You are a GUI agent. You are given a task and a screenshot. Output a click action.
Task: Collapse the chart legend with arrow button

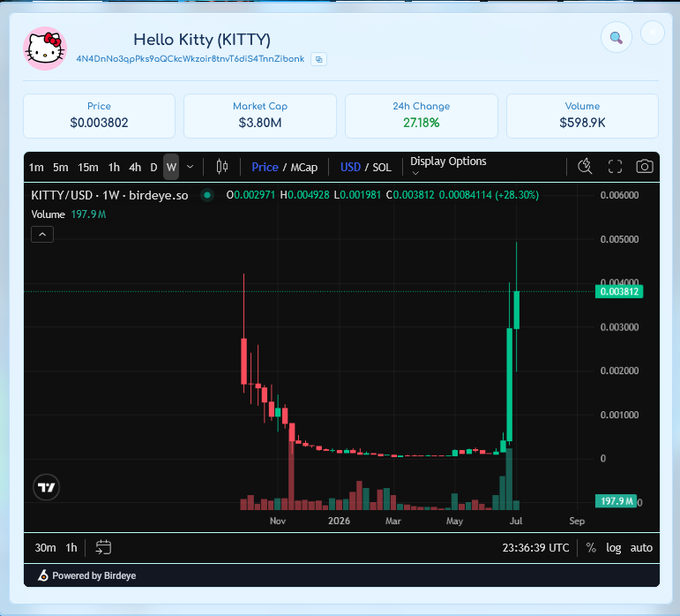(x=42, y=235)
